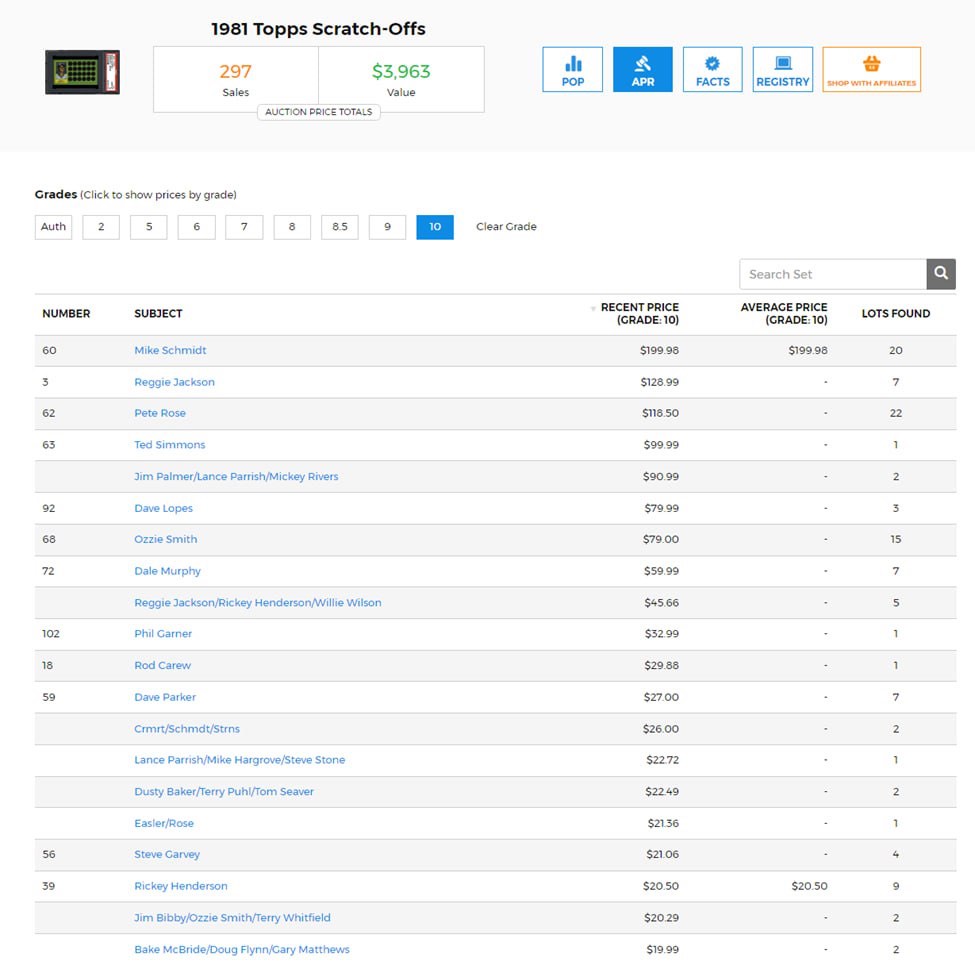Open Rod Carew card link
This screenshot has height=965, width=975.
click(x=162, y=665)
